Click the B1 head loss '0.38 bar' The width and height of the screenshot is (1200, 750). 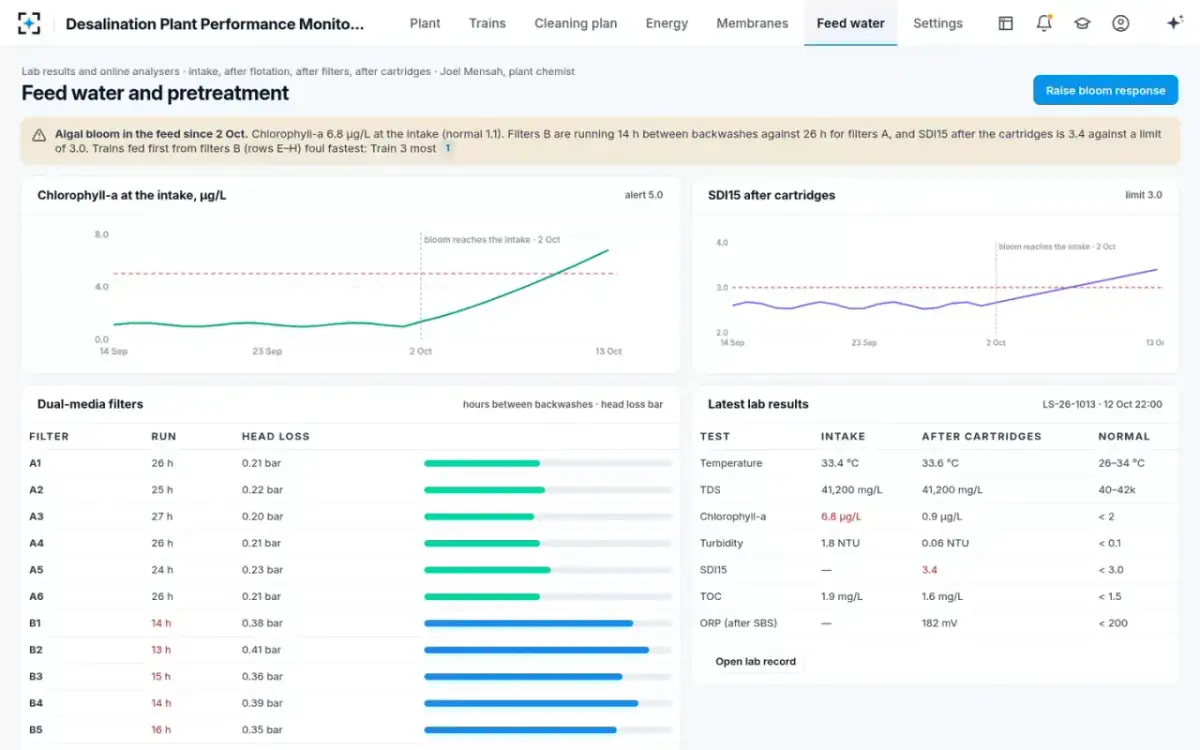click(262, 623)
